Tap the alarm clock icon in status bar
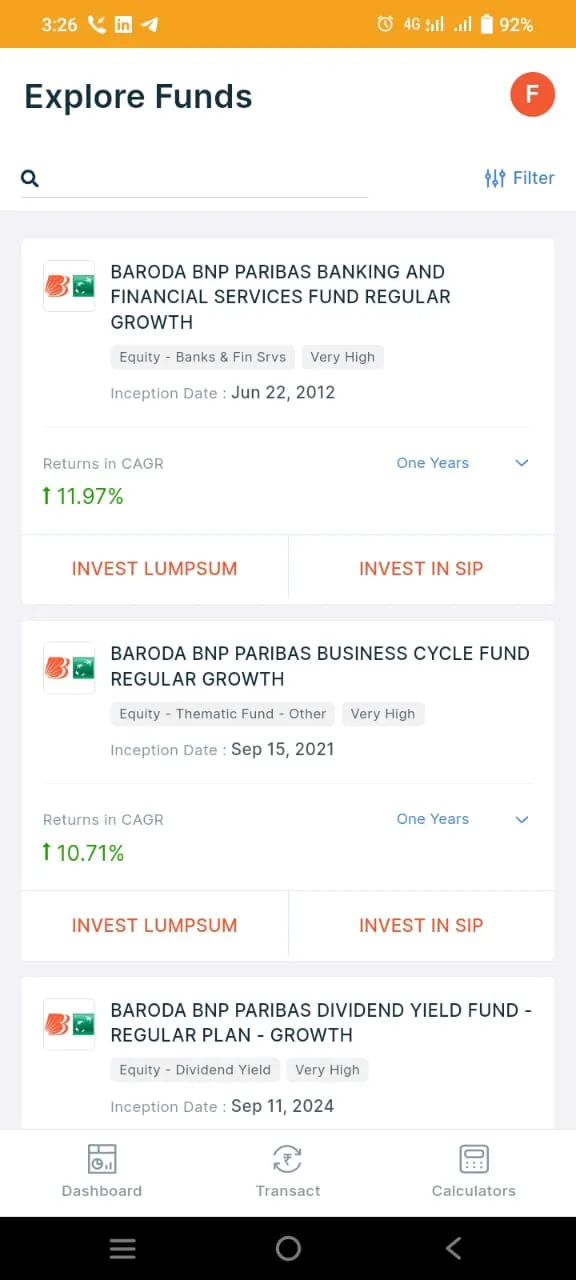The height and width of the screenshot is (1280, 576). pos(385,24)
